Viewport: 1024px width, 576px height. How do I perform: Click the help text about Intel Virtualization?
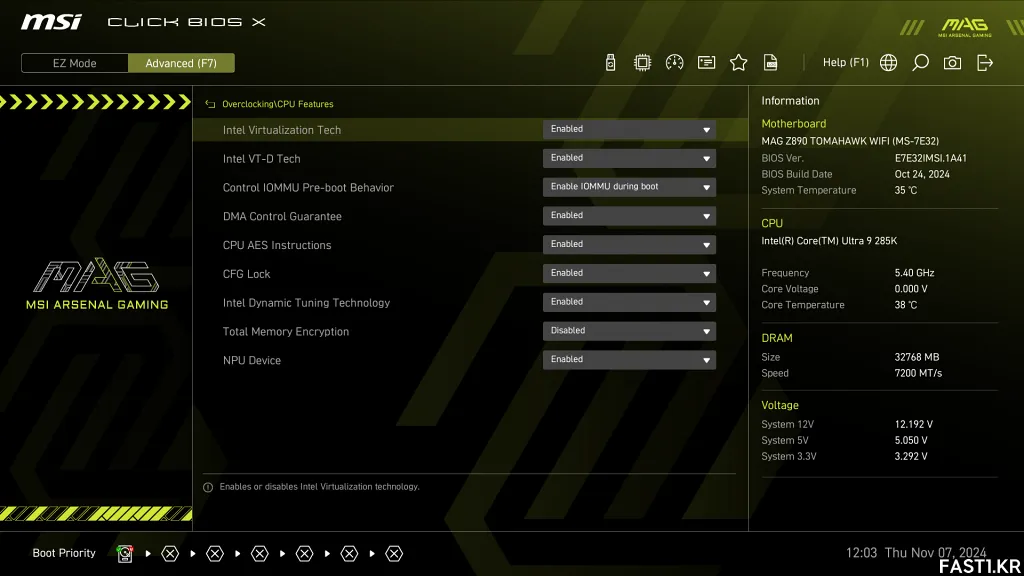coord(319,487)
